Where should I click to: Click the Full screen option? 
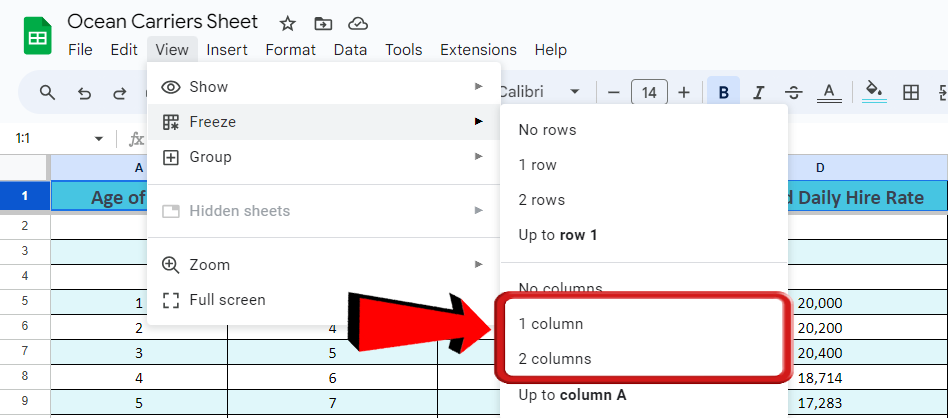(227, 300)
